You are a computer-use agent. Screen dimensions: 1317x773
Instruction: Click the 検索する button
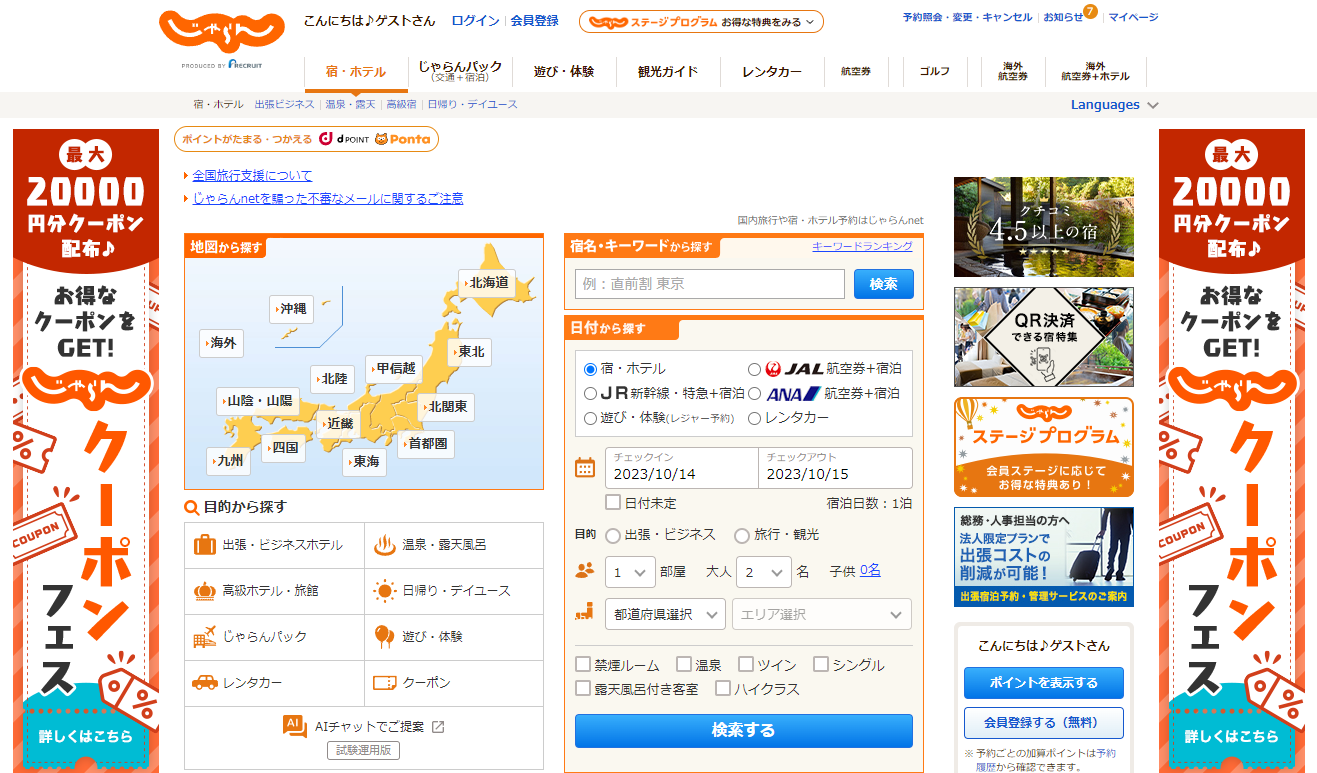744,731
